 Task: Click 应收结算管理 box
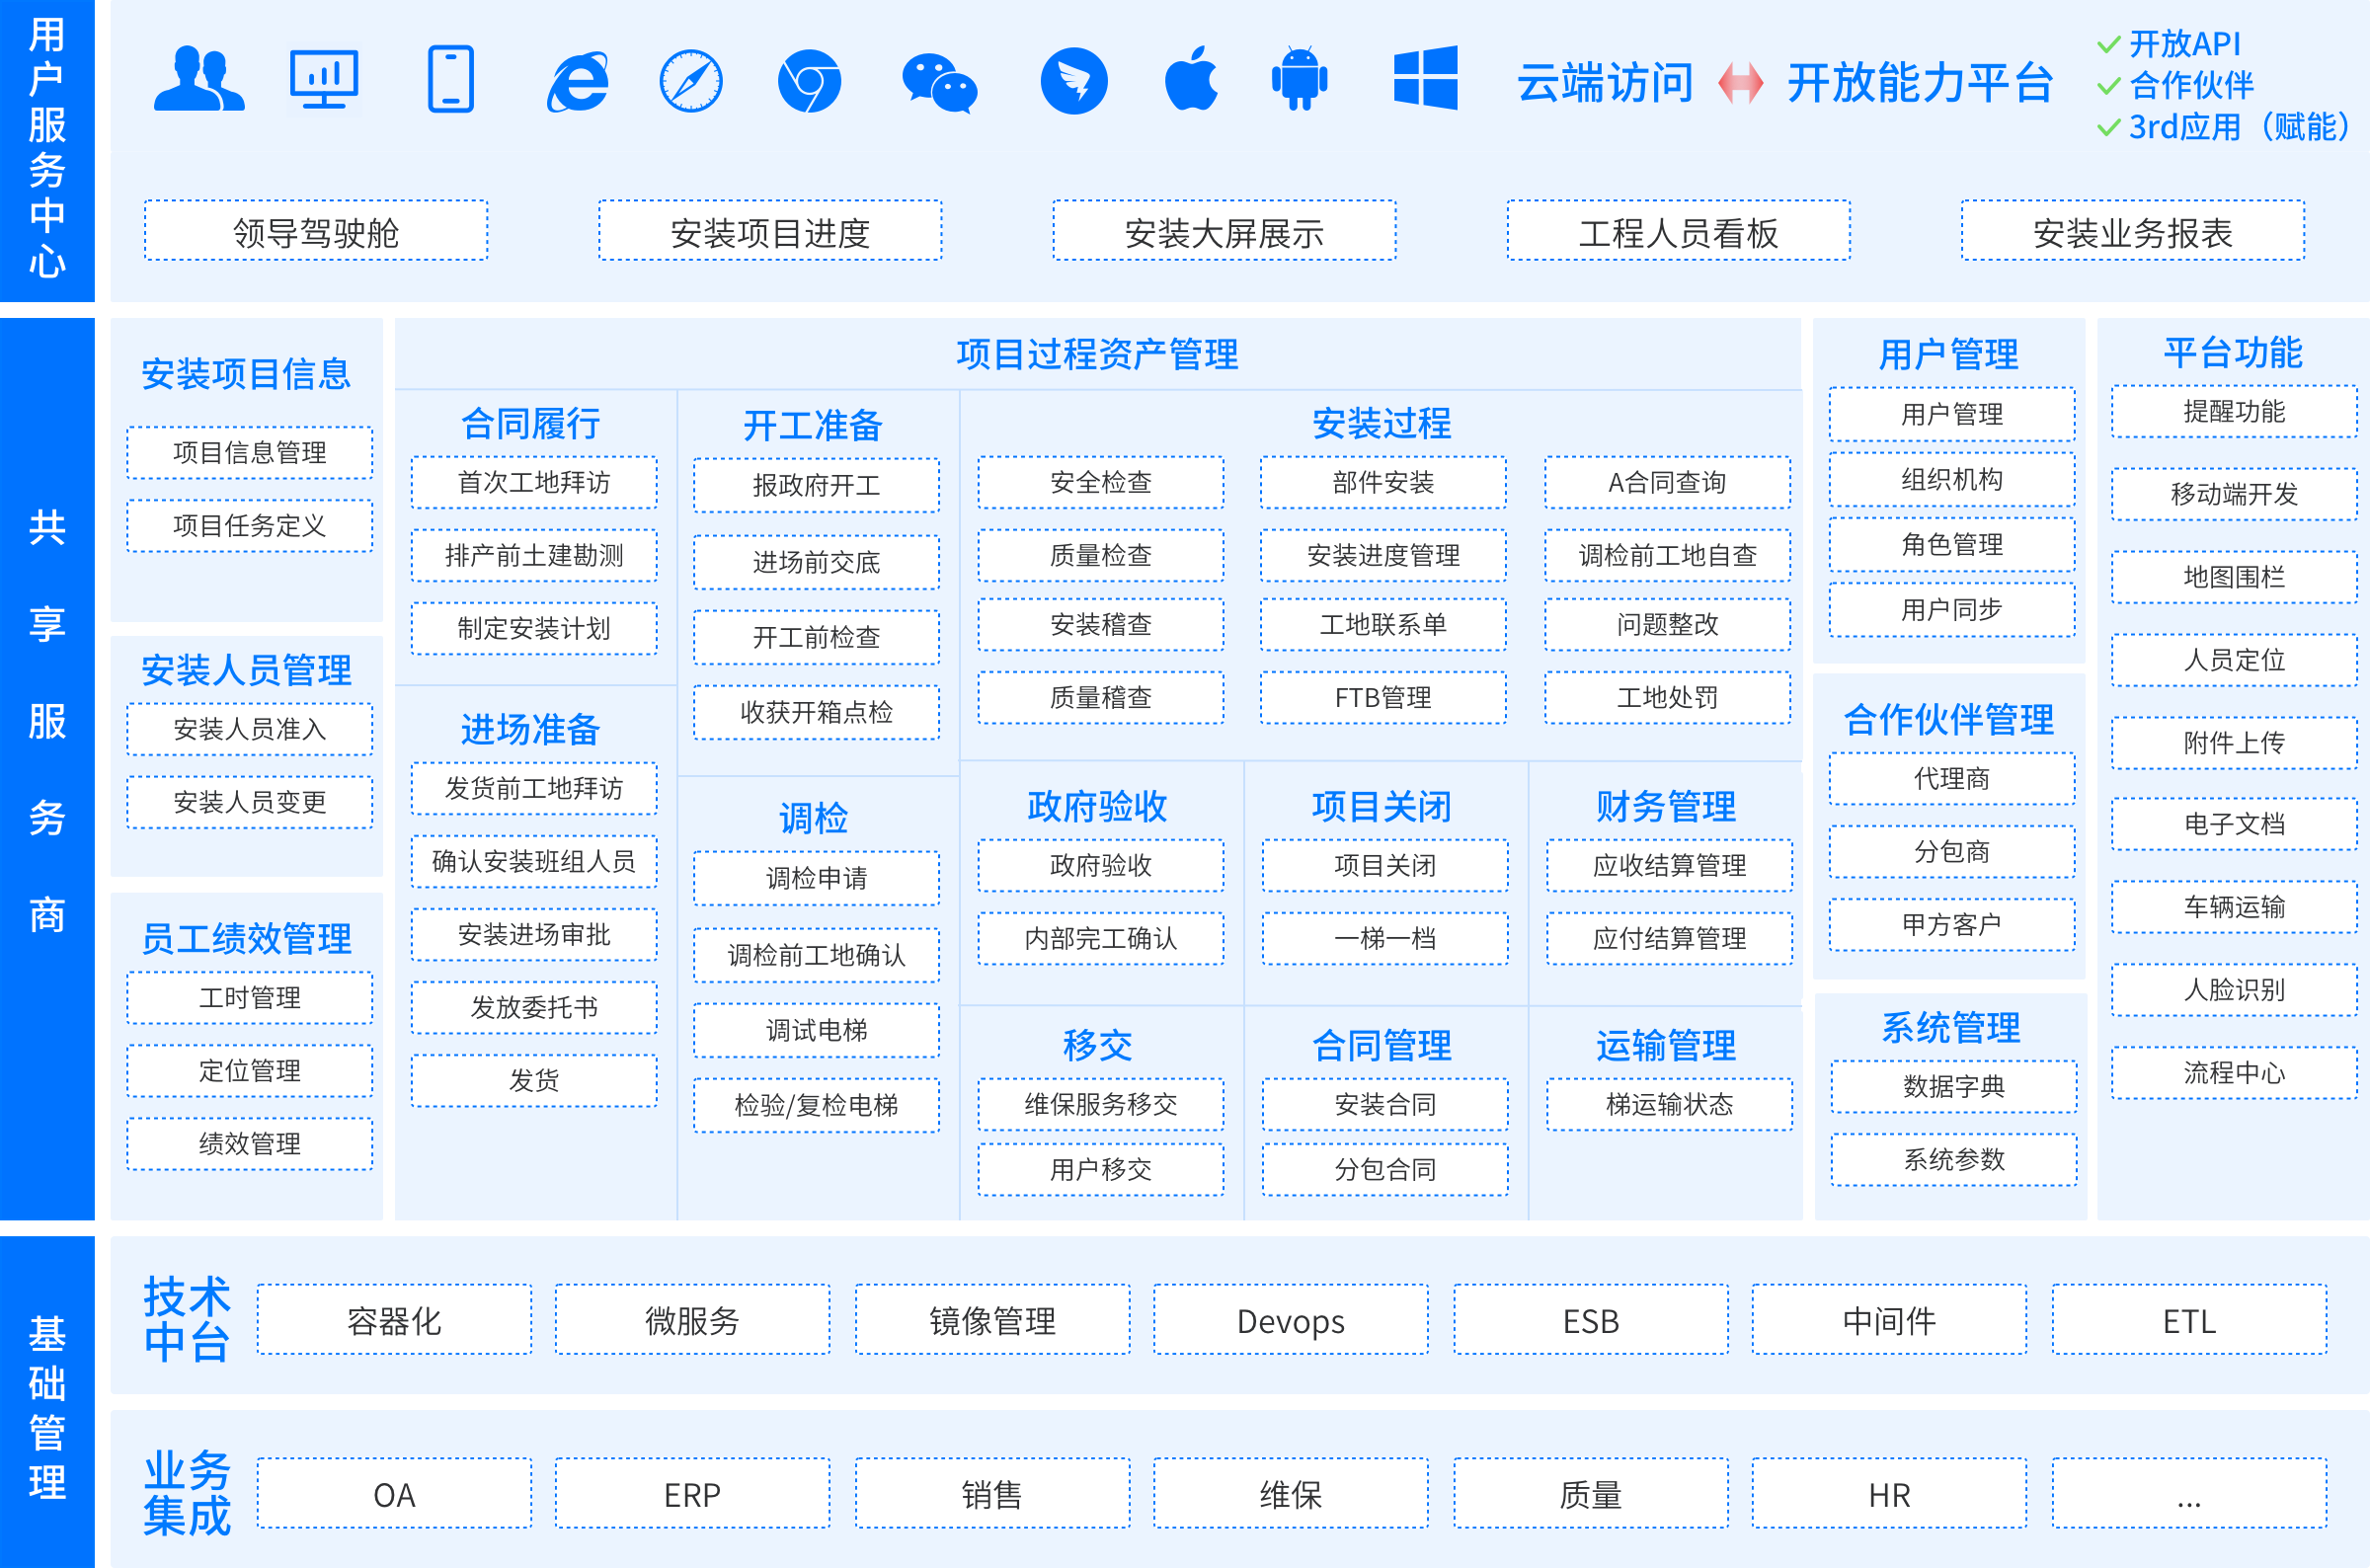tap(1670, 866)
